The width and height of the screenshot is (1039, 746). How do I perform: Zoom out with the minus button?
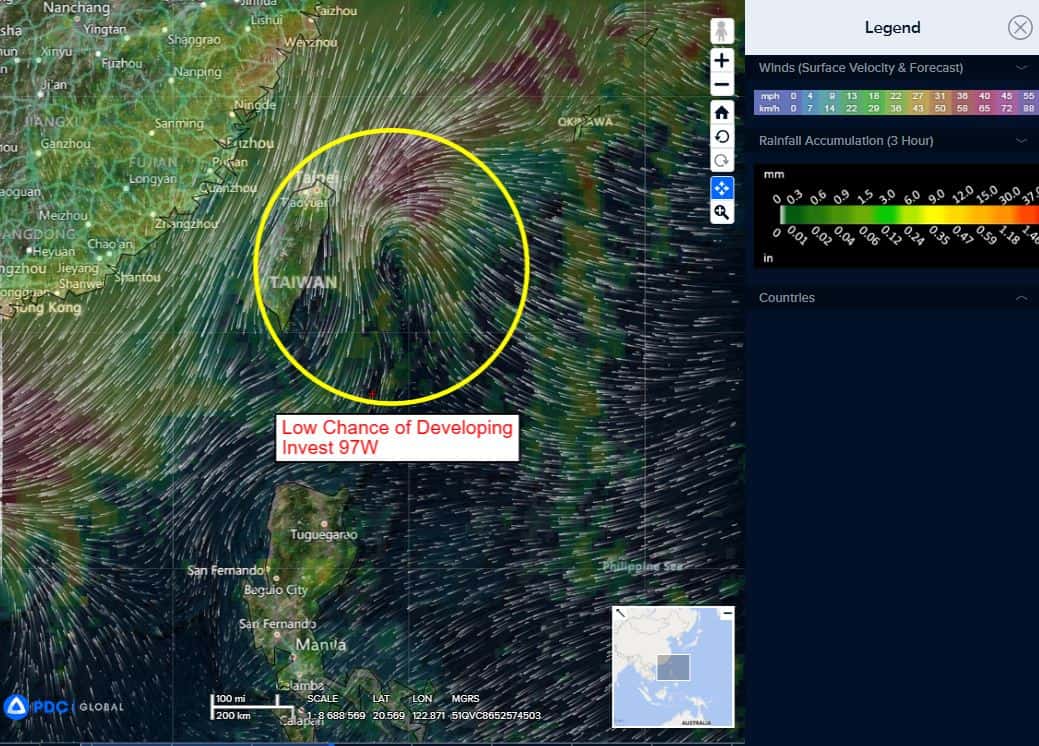(x=722, y=84)
